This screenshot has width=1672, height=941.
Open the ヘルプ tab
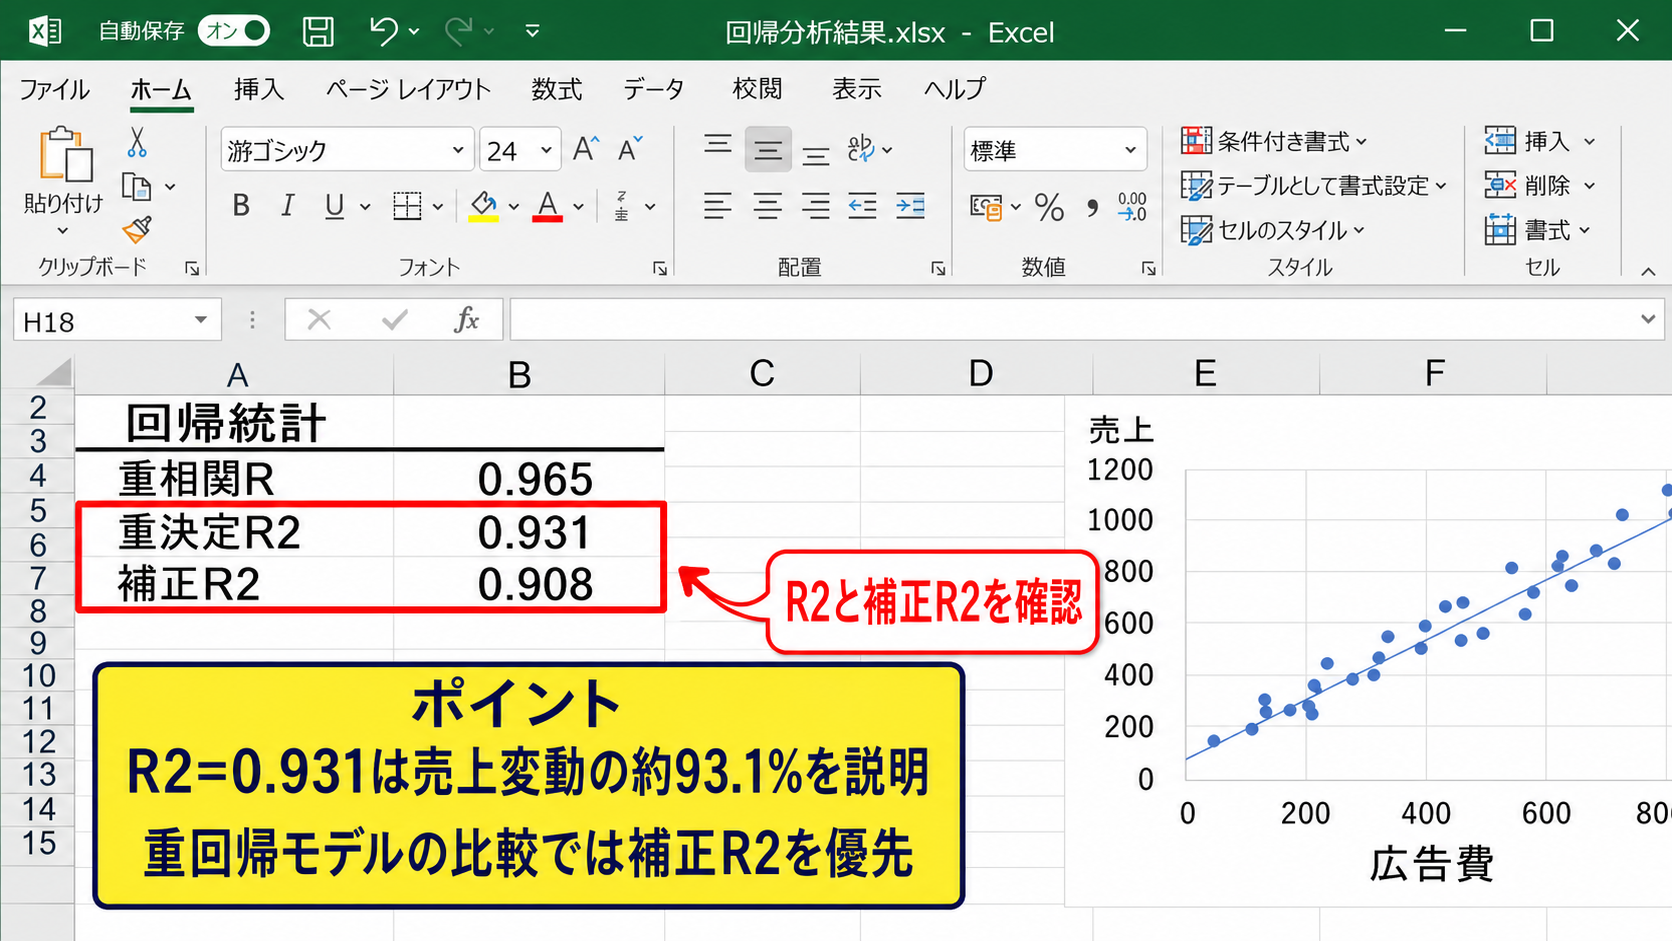click(x=954, y=89)
